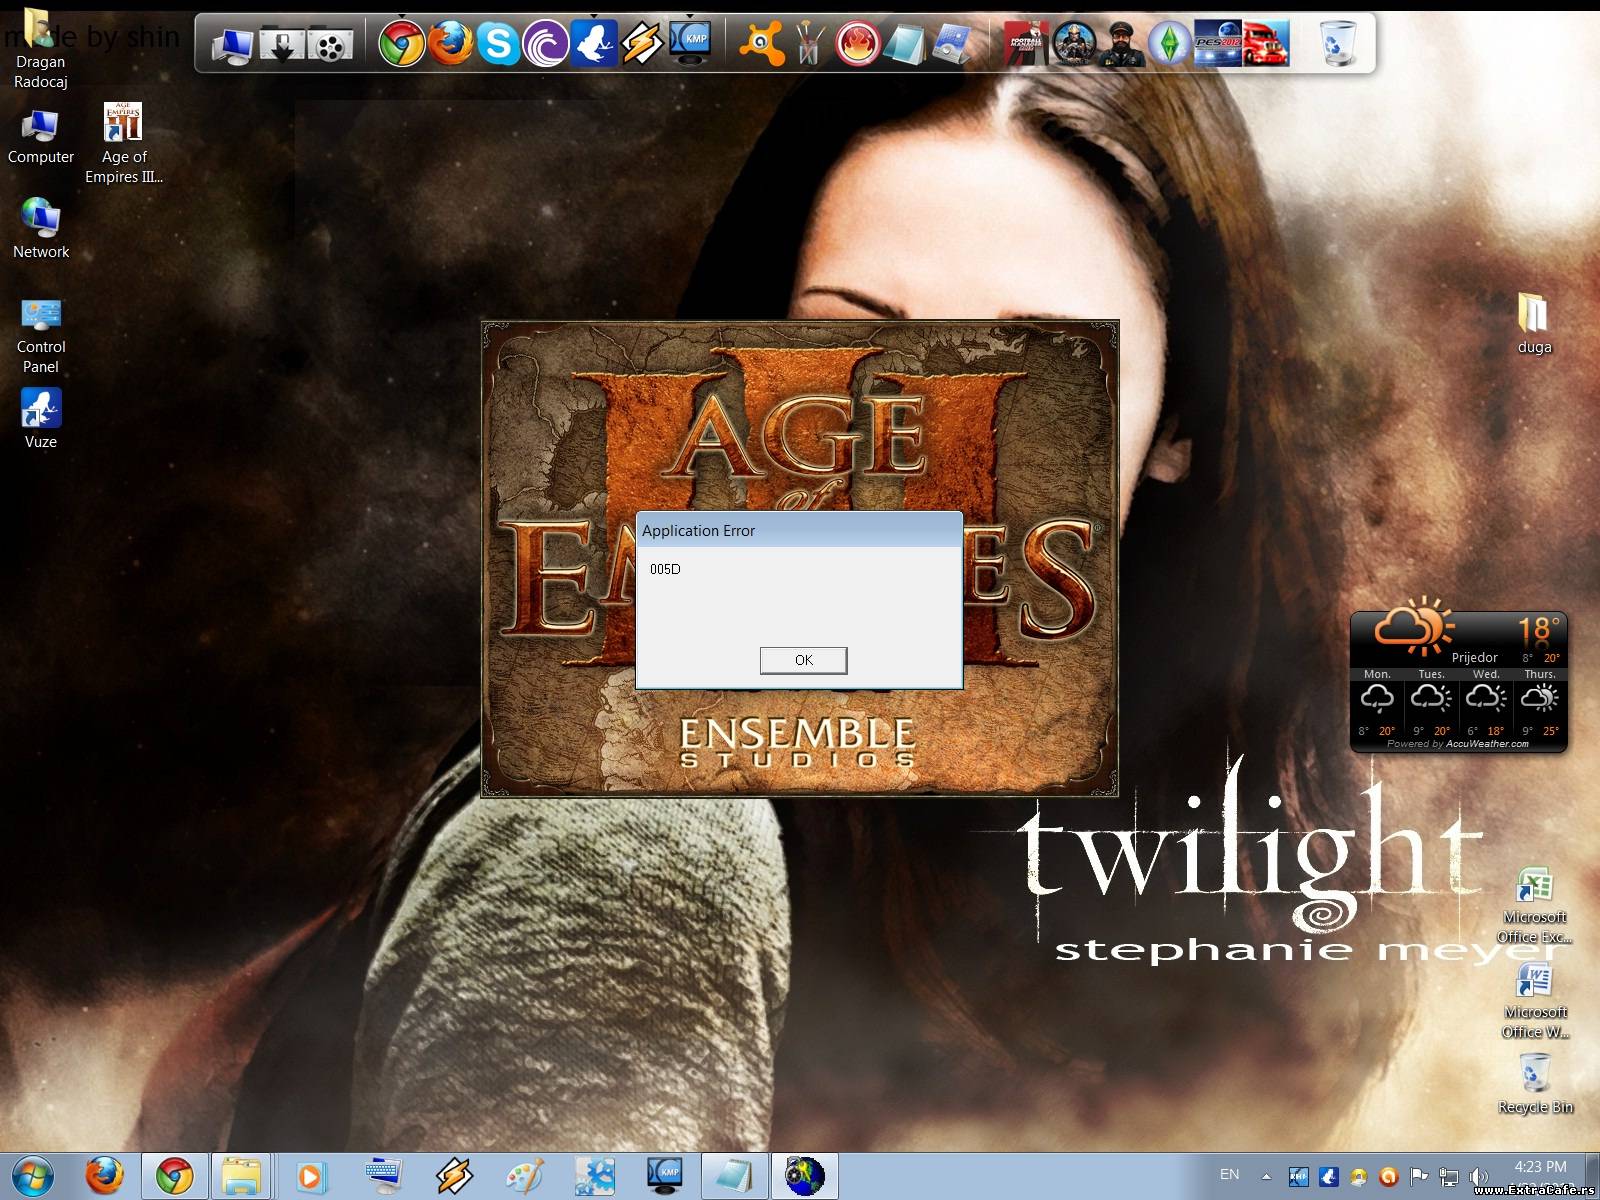This screenshot has width=1600, height=1200.
Task: Open Windows Explorer from the taskbar
Action: (241, 1176)
